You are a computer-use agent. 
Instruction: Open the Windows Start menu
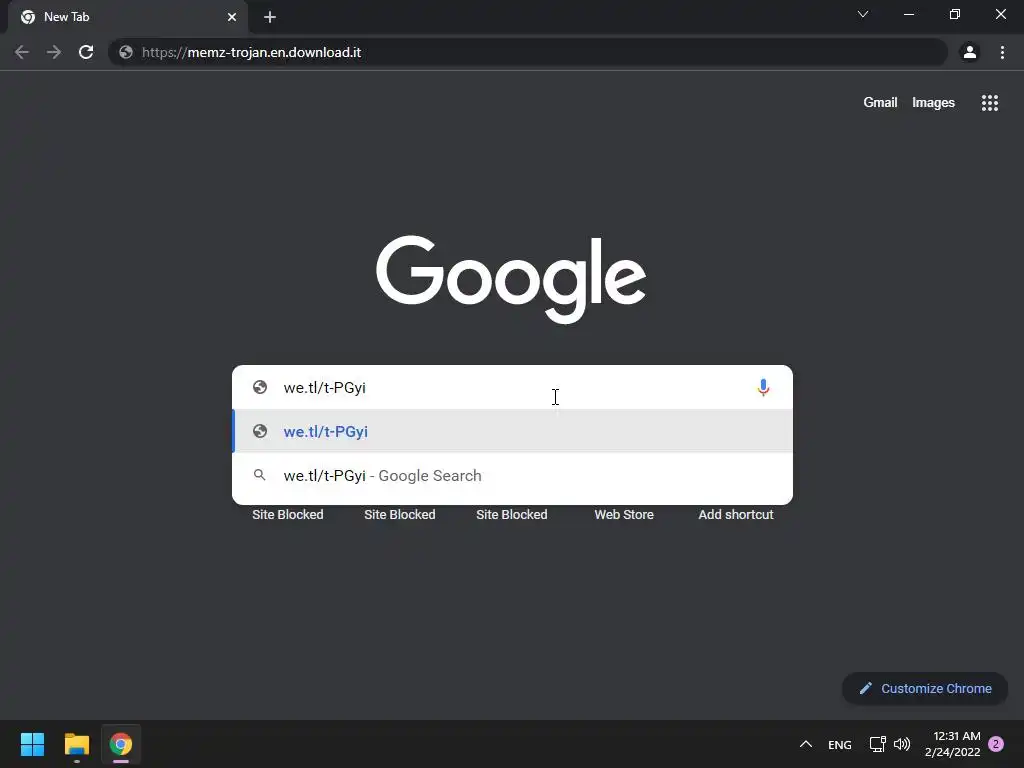pyautogui.click(x=32, y=744)
